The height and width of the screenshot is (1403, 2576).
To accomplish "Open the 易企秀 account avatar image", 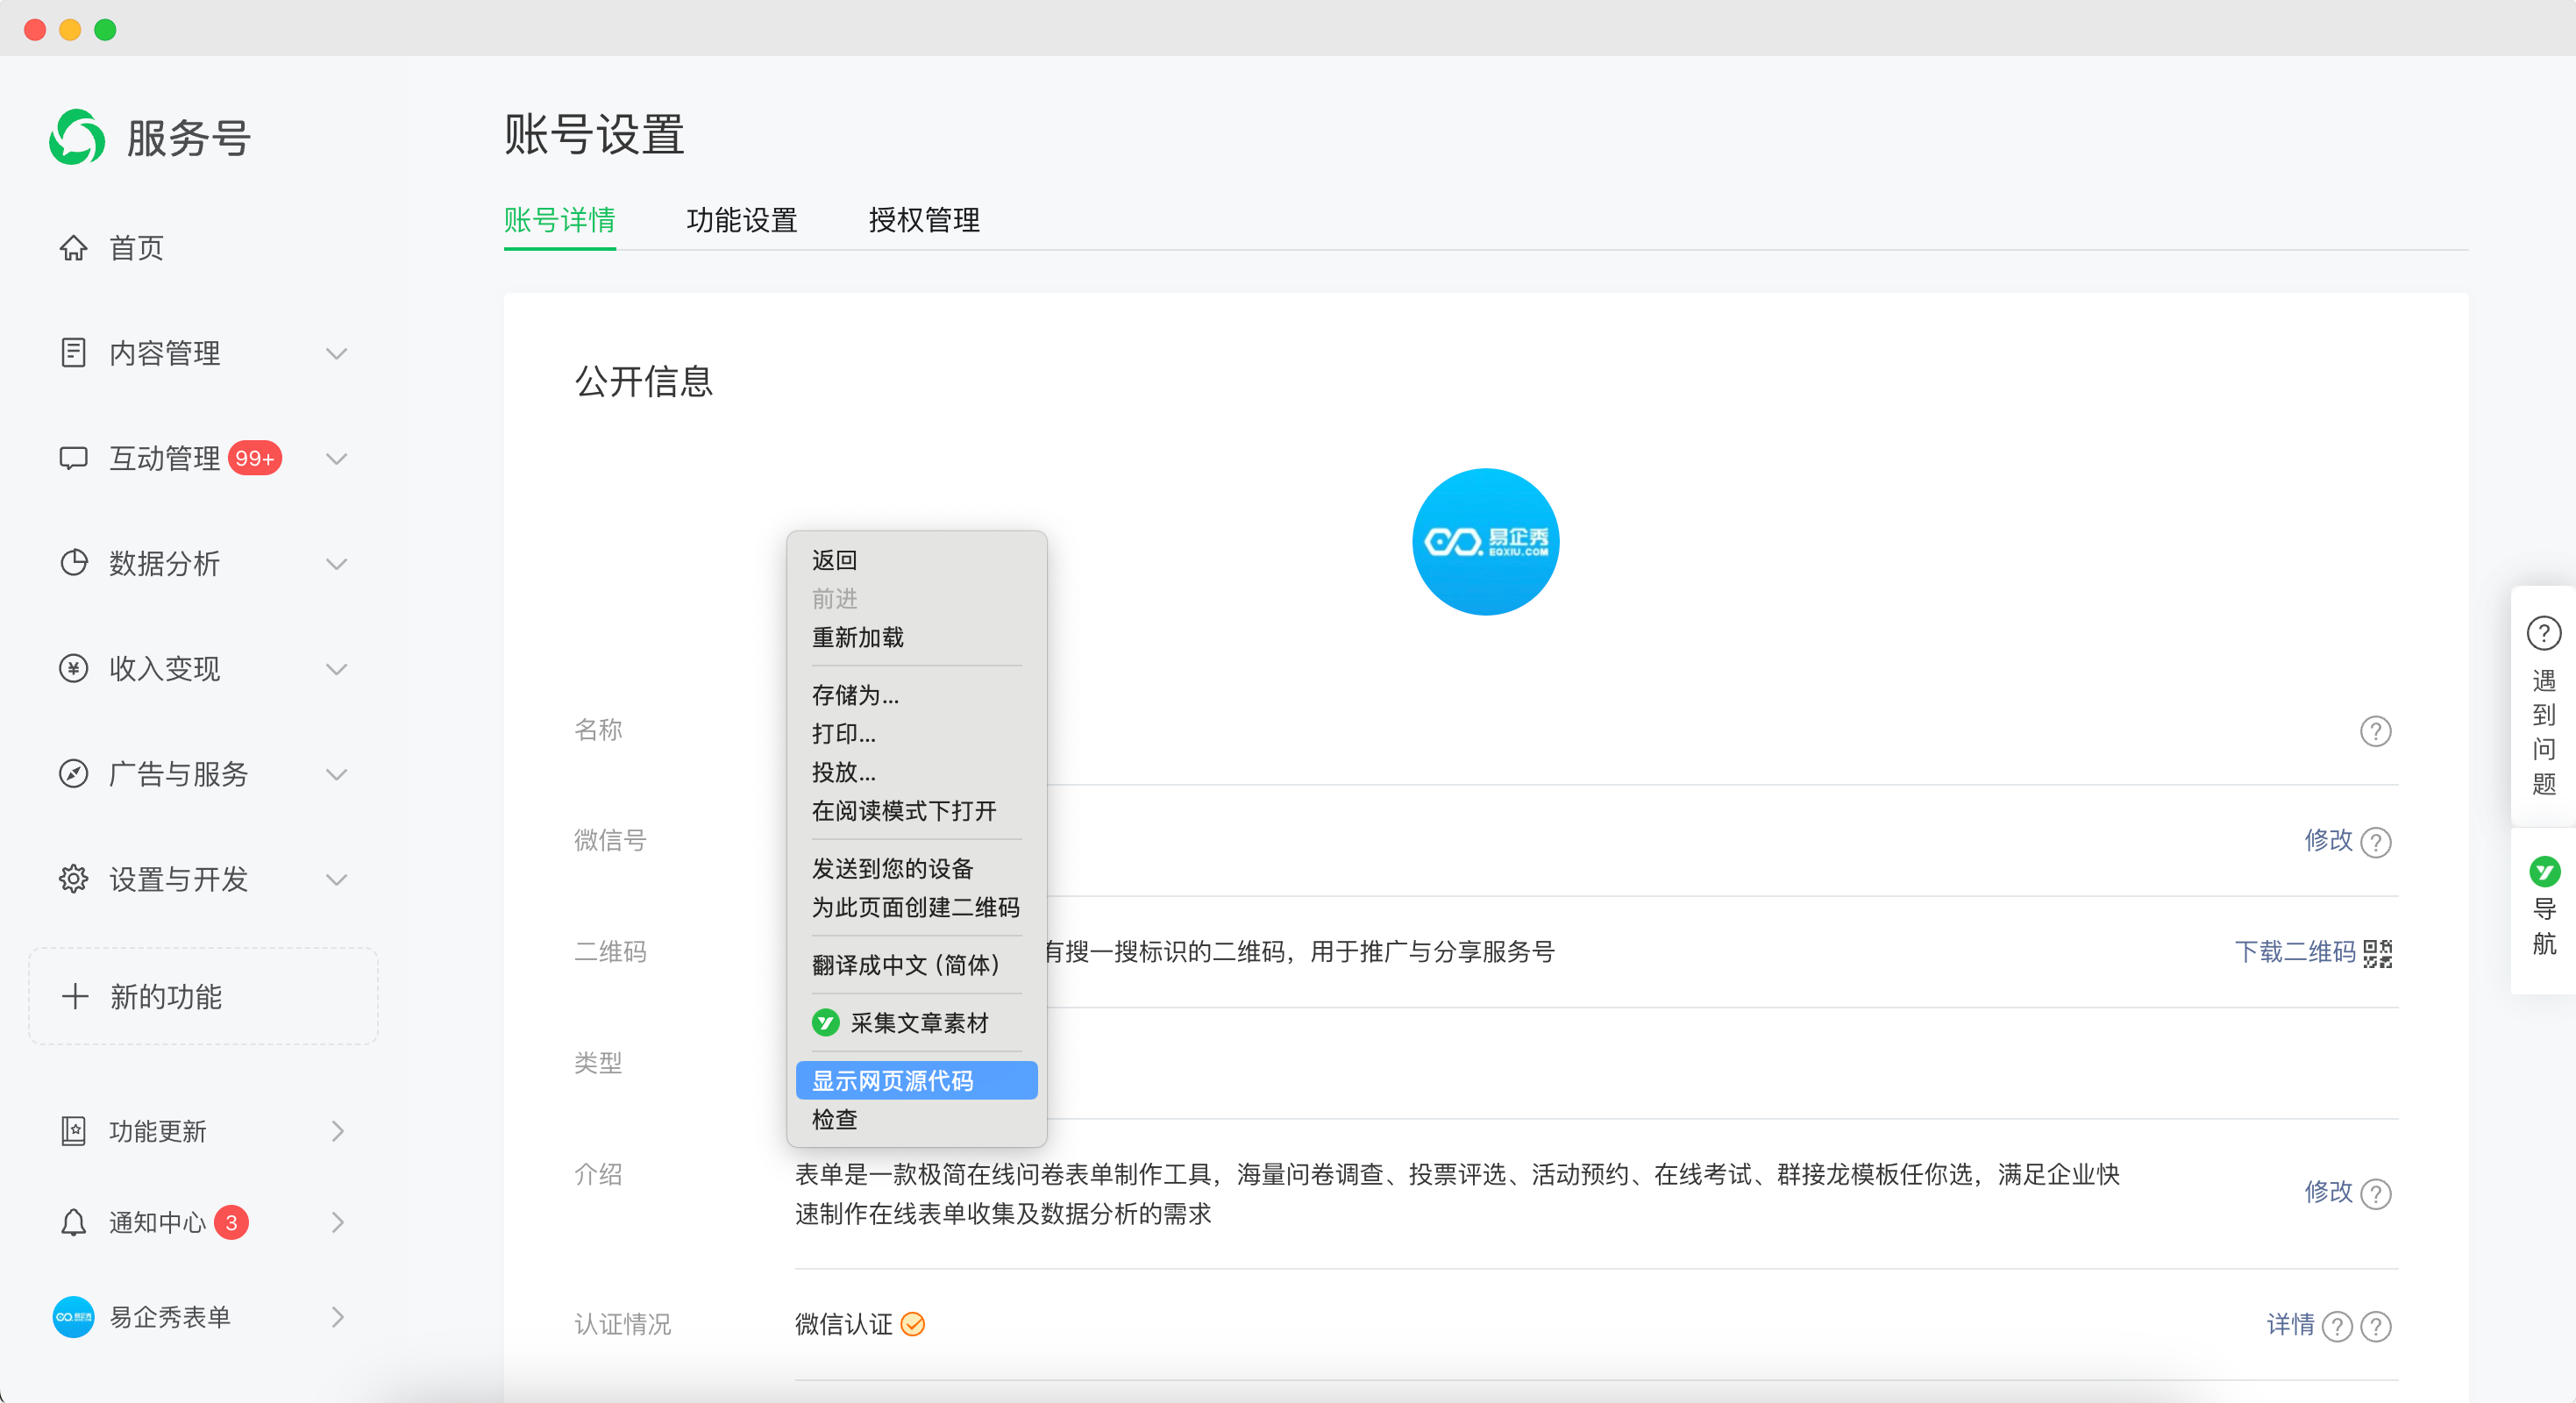I will (x=1485, y=541).
